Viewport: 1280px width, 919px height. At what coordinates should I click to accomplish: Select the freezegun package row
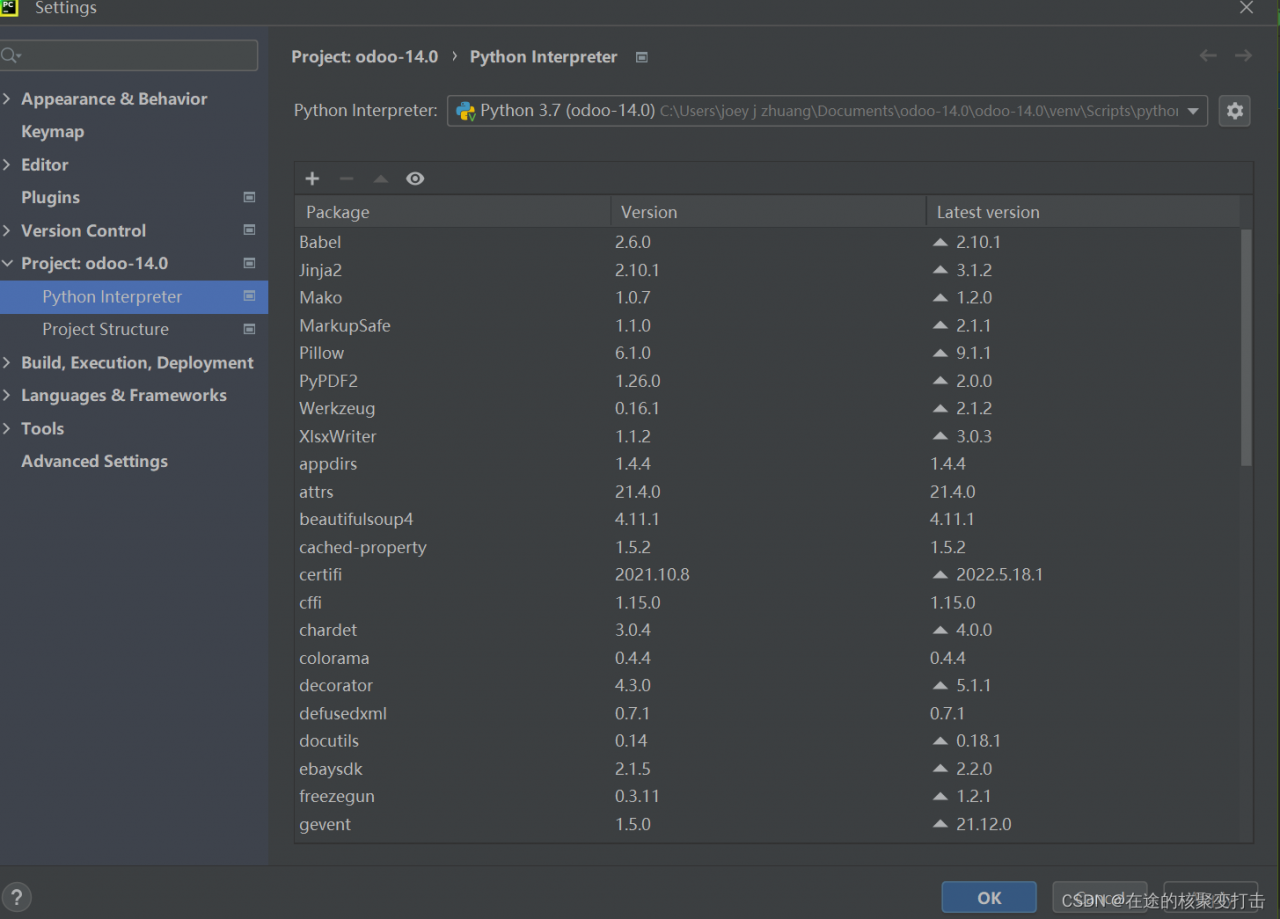[768, 796]
